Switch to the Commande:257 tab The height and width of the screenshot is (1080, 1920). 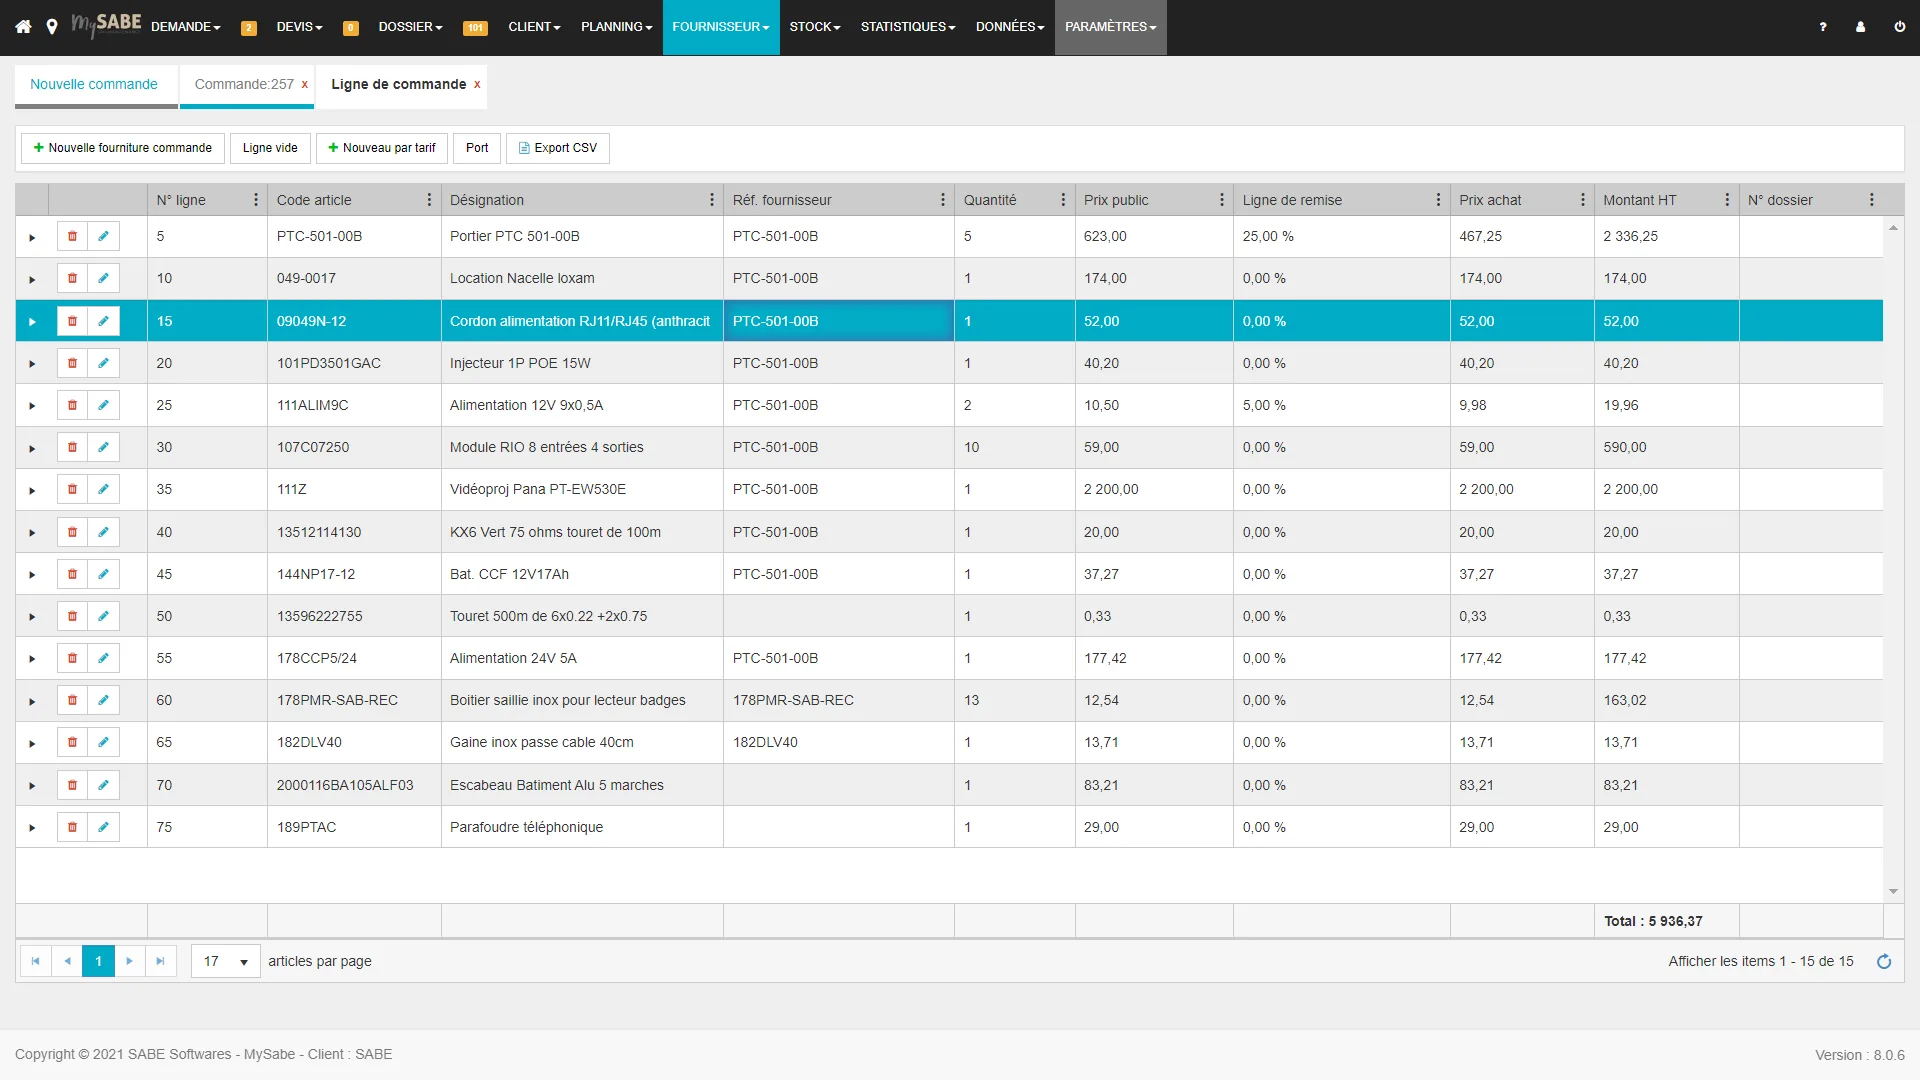244,84
